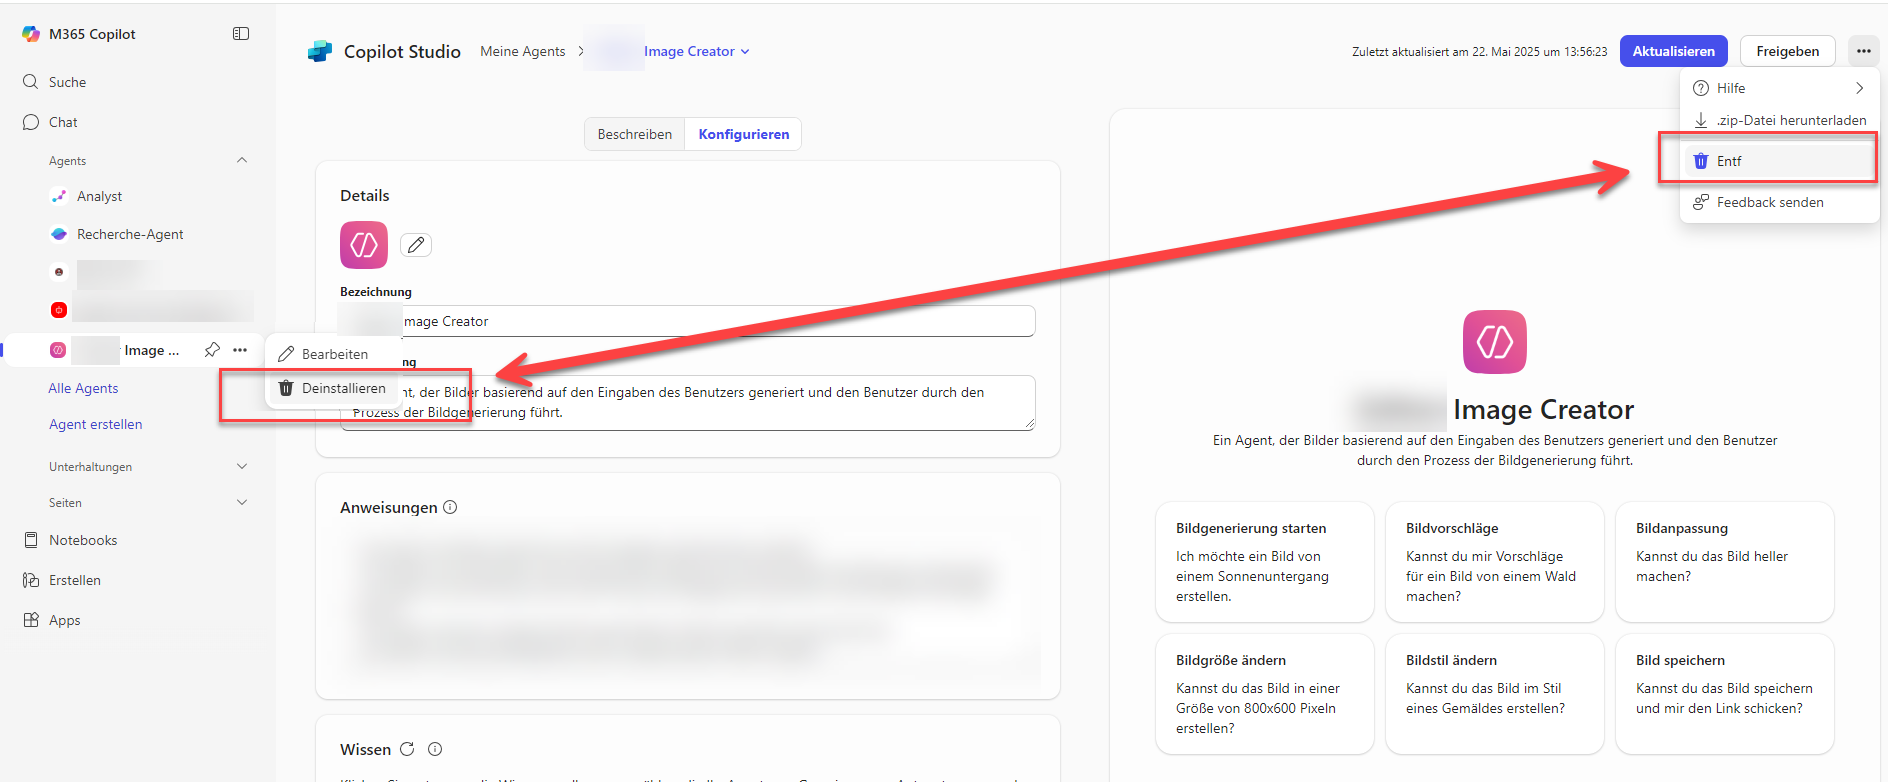Open the three-dots menu next to Image agent

tap(240, 350)
